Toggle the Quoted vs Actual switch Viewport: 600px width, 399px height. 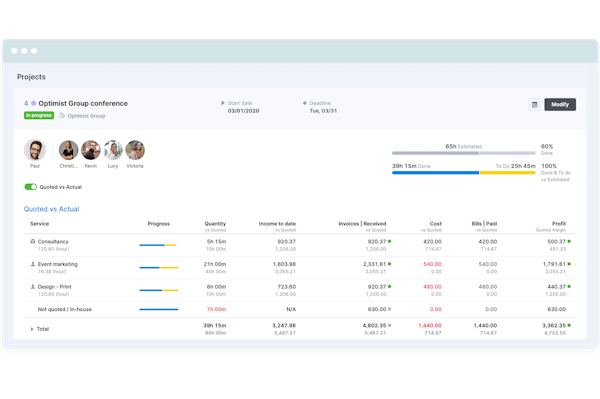31,187
